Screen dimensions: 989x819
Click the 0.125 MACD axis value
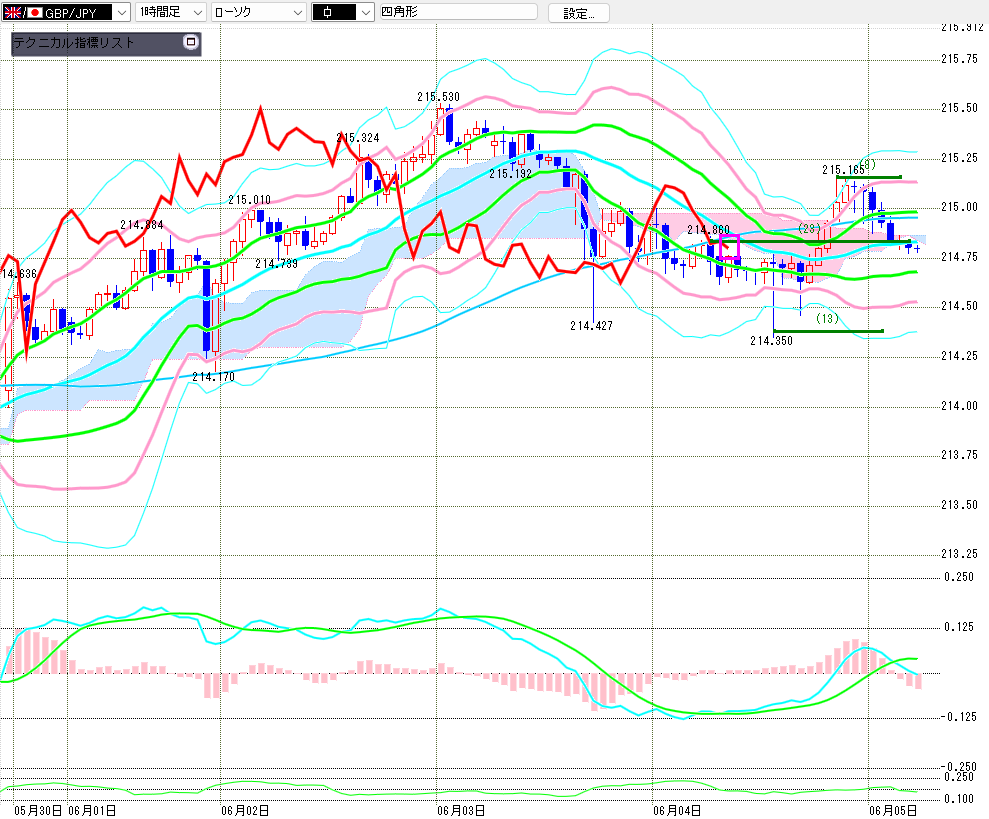tap(959, 627)
